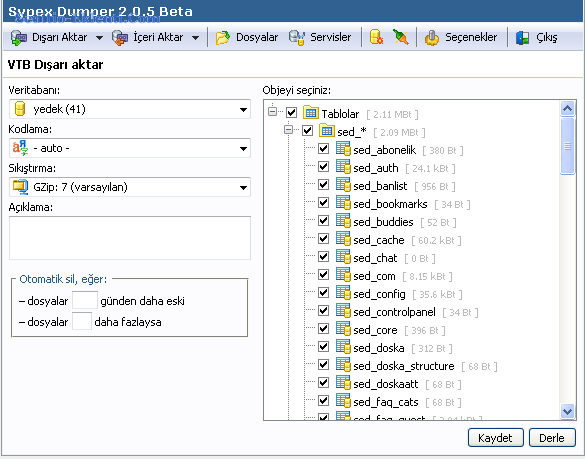Screen dimensions: 585x459
Task: Click the sed_controlpanel table icon
Action: pyautogui.click(x=343, y=310)
